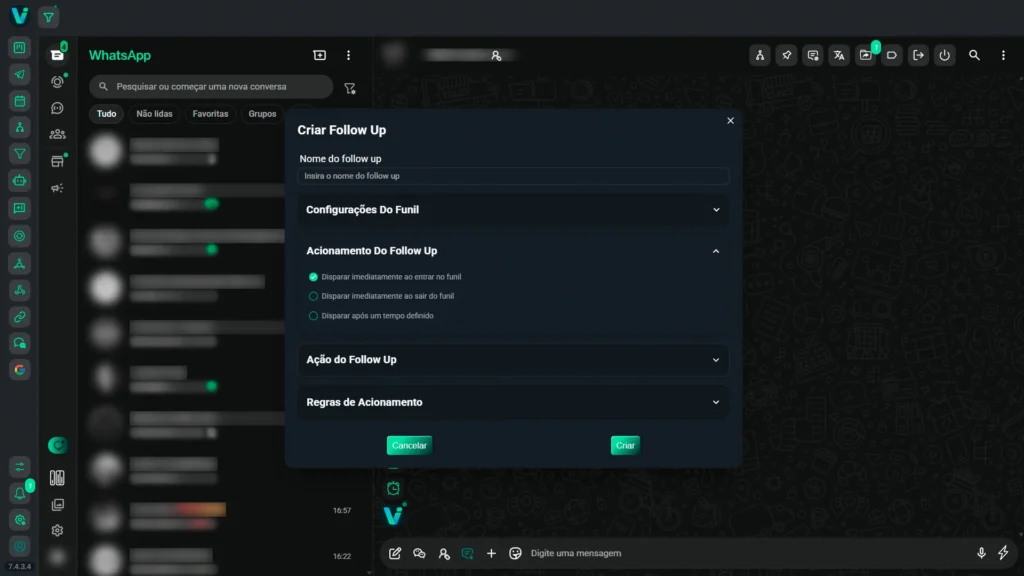
Task: Switch to the Favoritas filter tab
Action: (x=210, y=114)
